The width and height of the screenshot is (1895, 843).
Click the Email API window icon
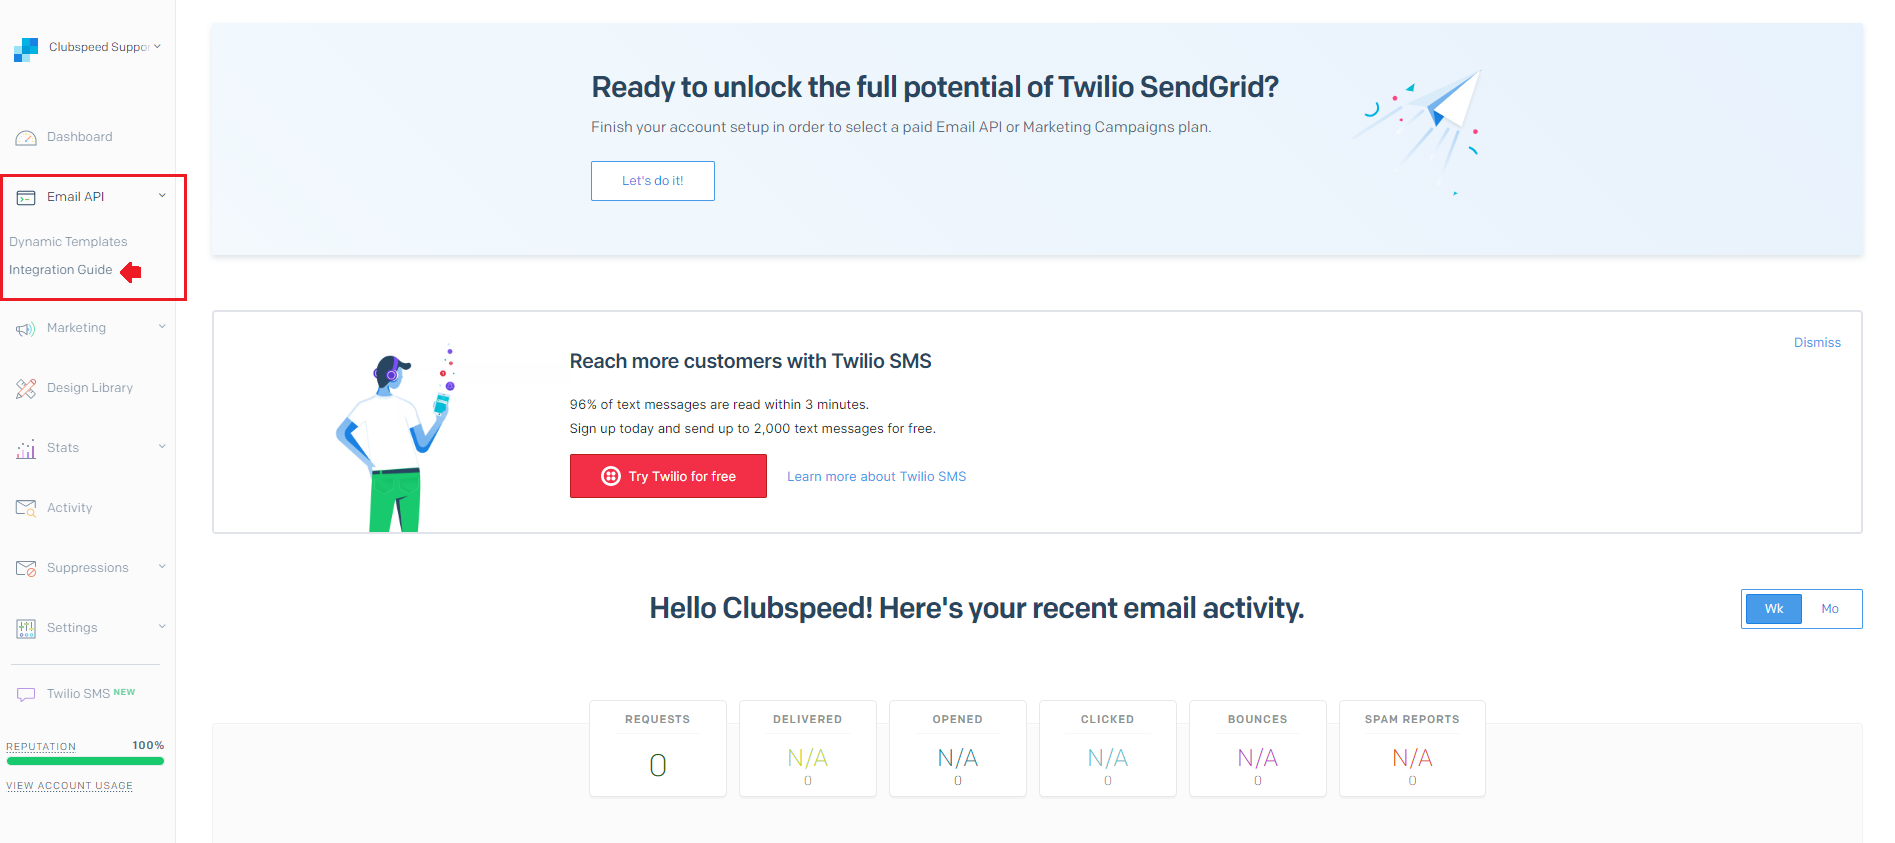26,198
